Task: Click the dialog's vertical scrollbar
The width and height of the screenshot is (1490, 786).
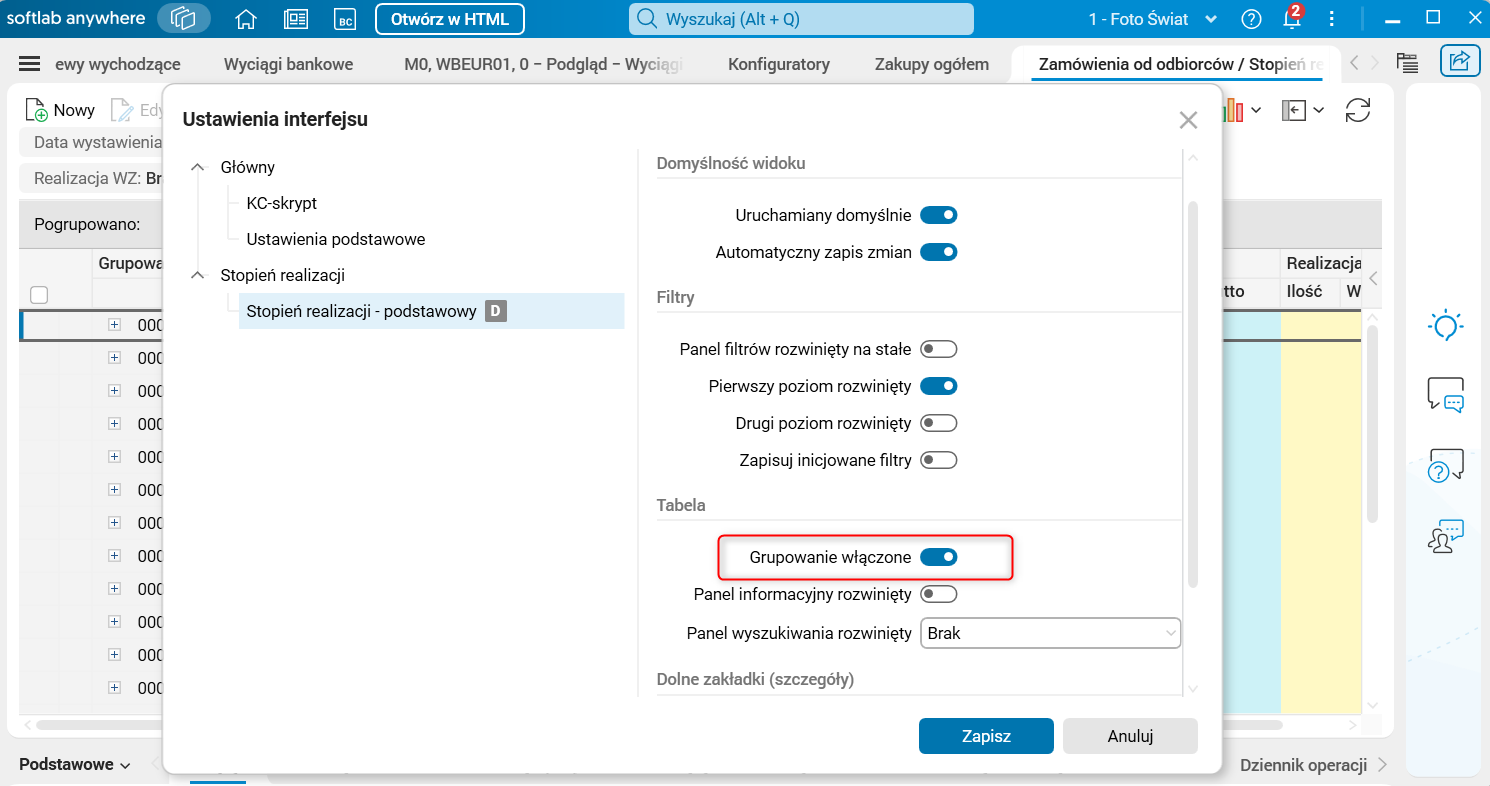Action: point(1191,390)
